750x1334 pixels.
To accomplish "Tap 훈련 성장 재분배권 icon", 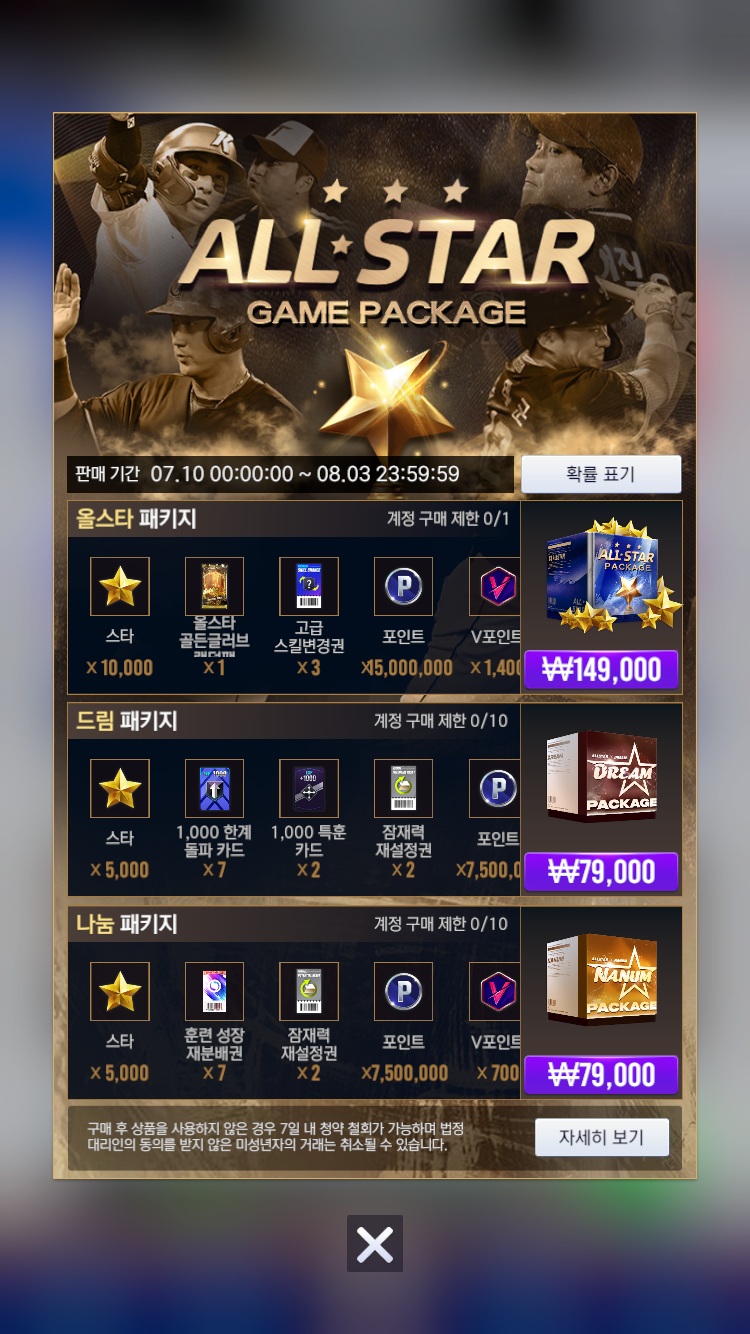I will pos(214,991).
